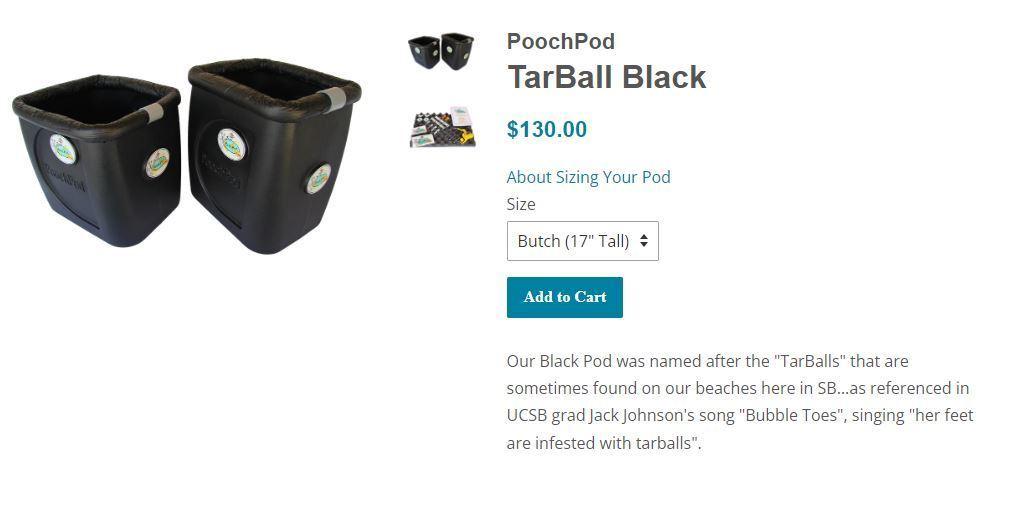Screen dimensions: 1021x509
Task: Click the embossed PoochPod text on left pod
Action: click(x=65, y=178)
